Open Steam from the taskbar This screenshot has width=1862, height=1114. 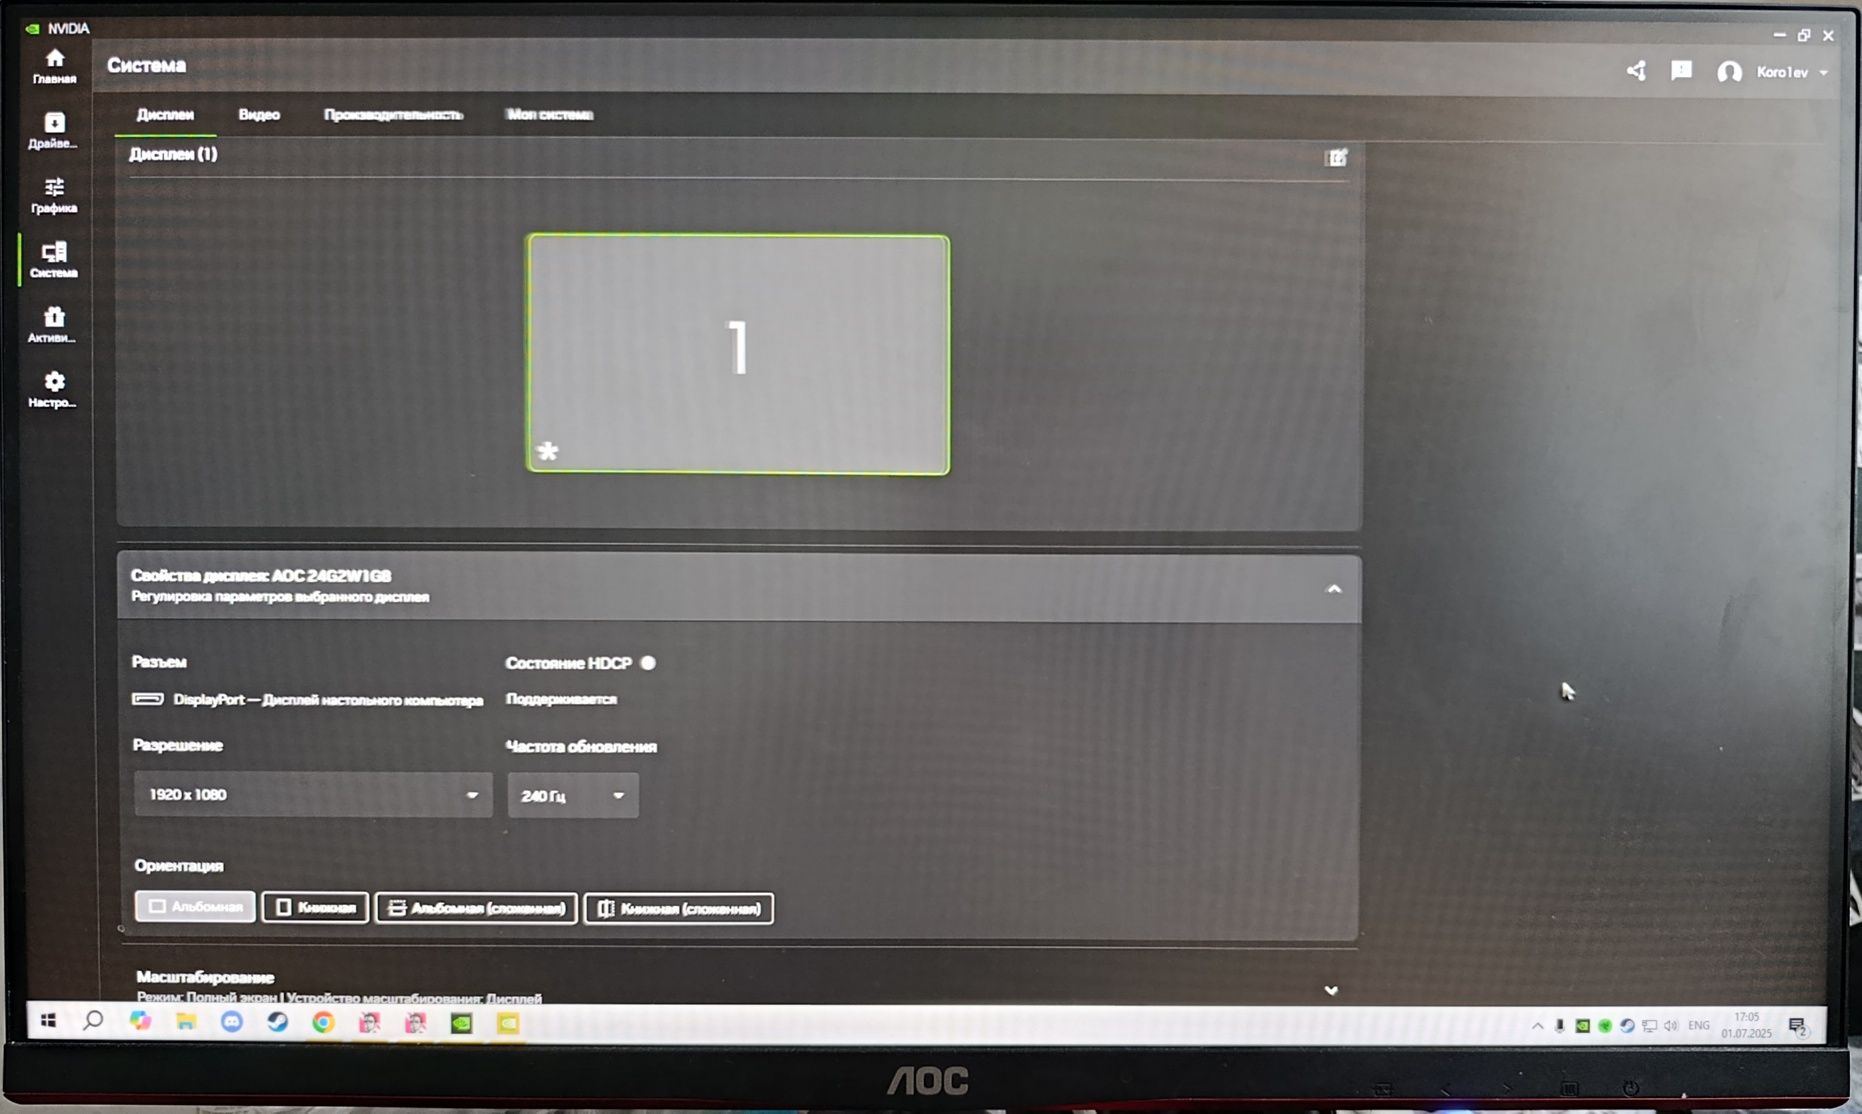277,1022
